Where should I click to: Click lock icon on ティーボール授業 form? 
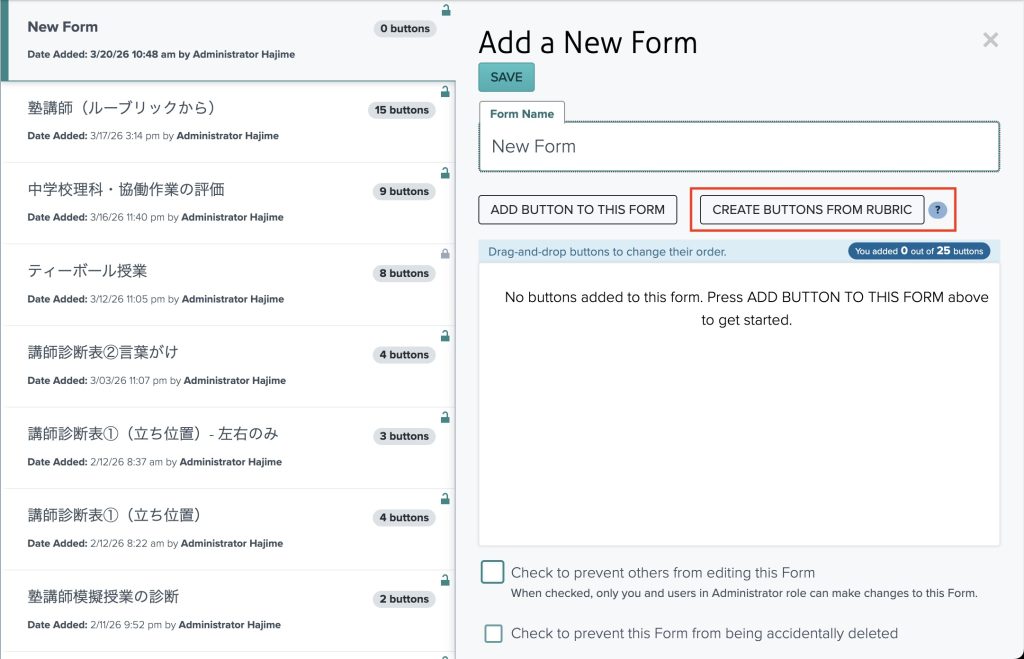(x=445, y=254)
